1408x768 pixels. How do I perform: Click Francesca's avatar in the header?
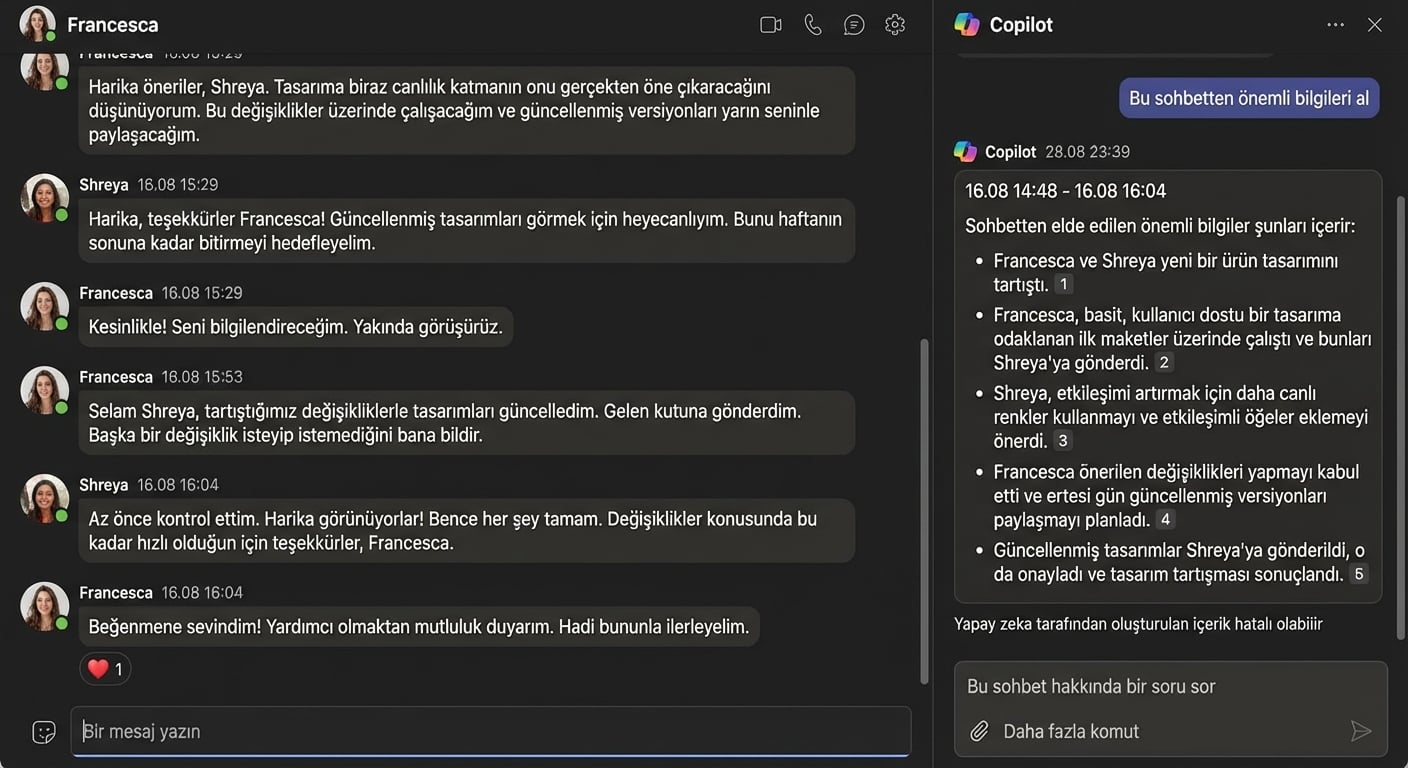37,22
